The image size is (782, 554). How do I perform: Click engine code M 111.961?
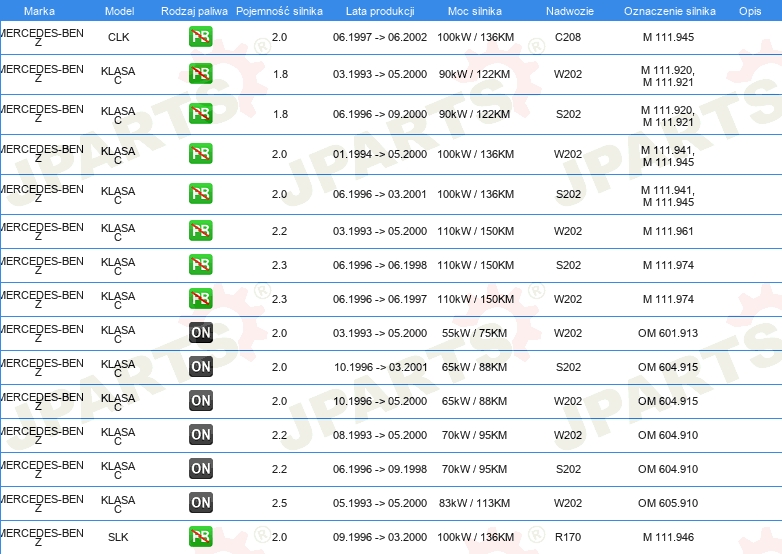point(668,231)
